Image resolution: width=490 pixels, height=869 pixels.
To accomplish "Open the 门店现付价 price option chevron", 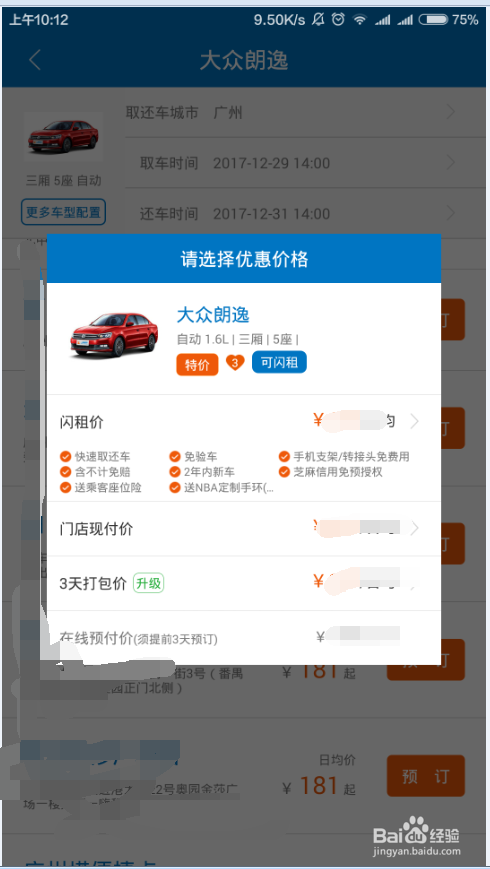I will coord(415,528).
